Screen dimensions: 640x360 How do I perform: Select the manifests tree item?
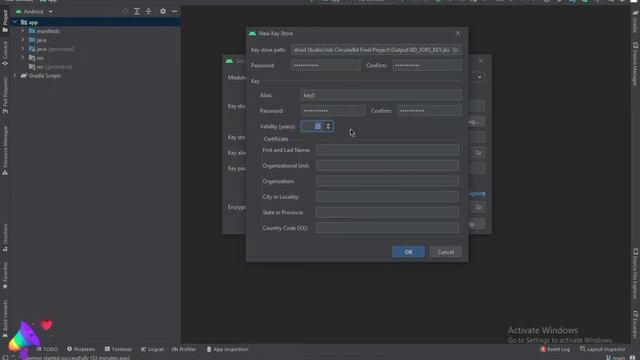[x=44, y=31]
